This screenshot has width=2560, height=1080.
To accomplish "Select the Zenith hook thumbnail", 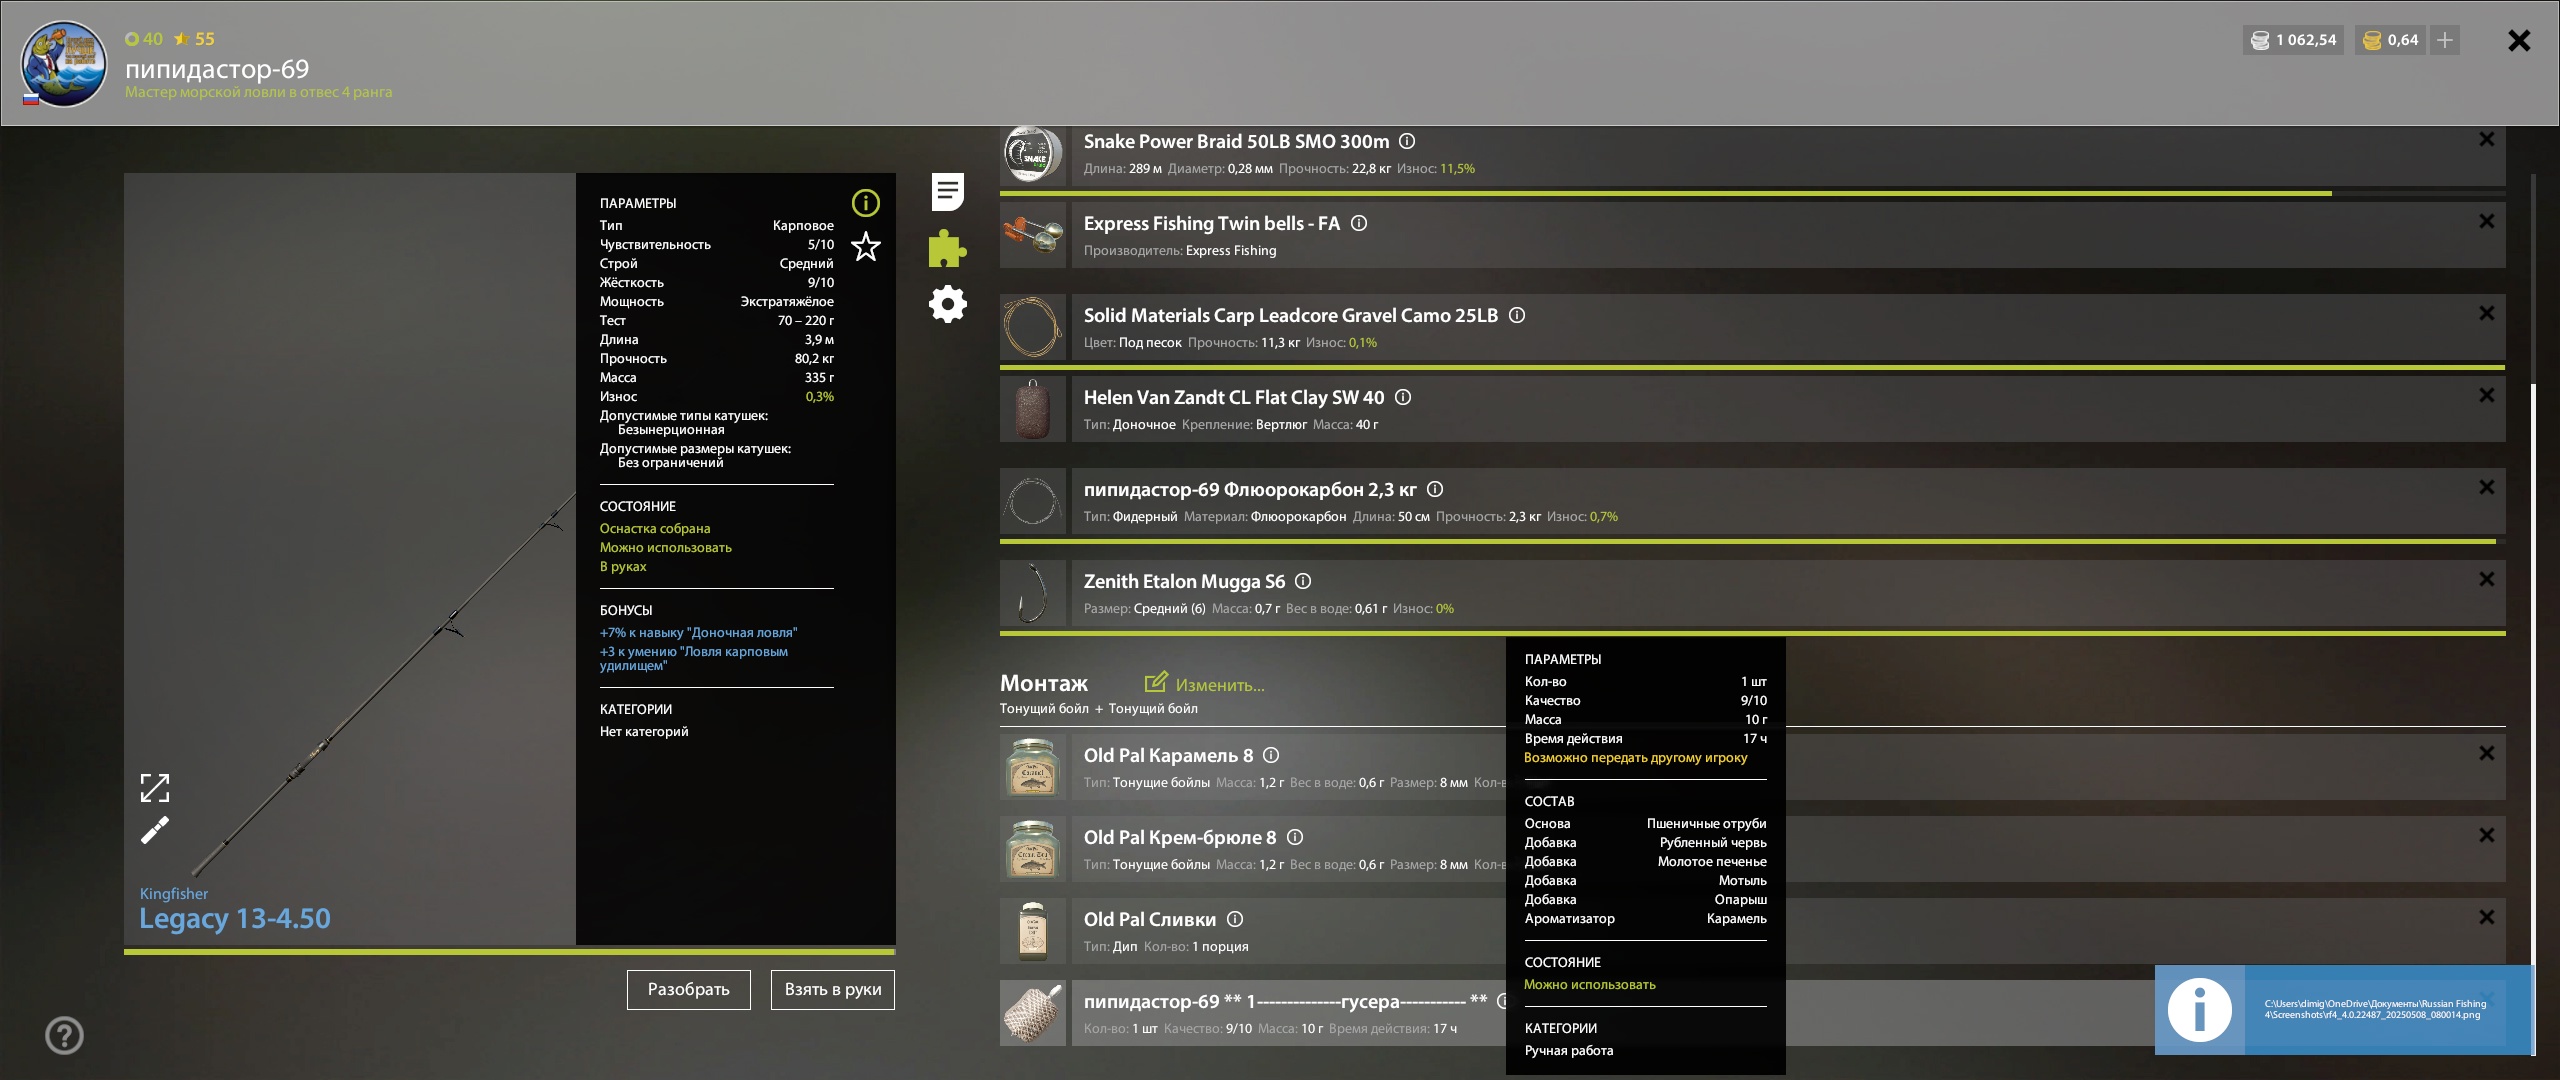I will pyautogui.click(x=1033, y=593).
